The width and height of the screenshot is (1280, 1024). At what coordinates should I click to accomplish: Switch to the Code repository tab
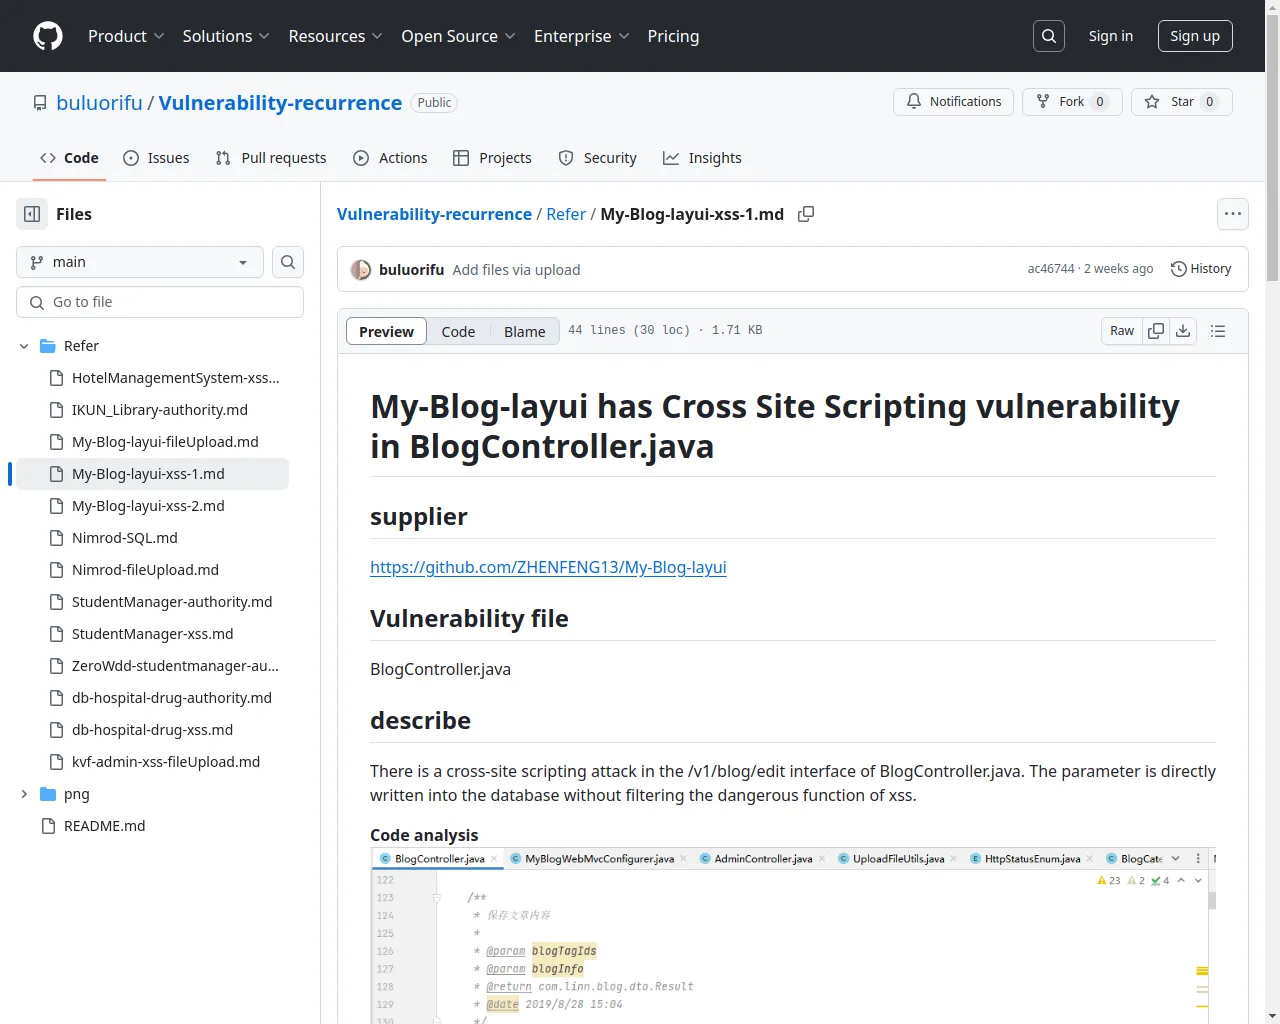[x=69, y=158]
